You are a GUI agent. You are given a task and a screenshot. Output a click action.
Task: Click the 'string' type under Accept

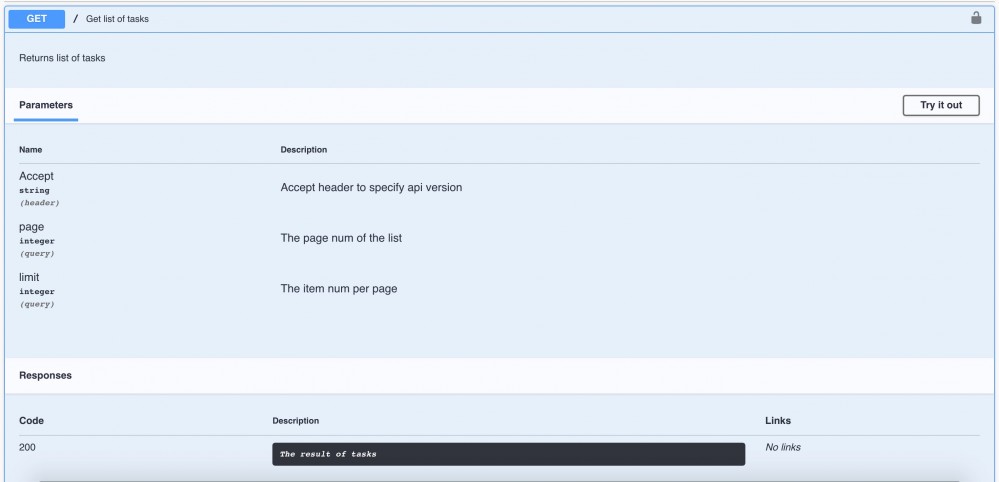coord(34,190)
